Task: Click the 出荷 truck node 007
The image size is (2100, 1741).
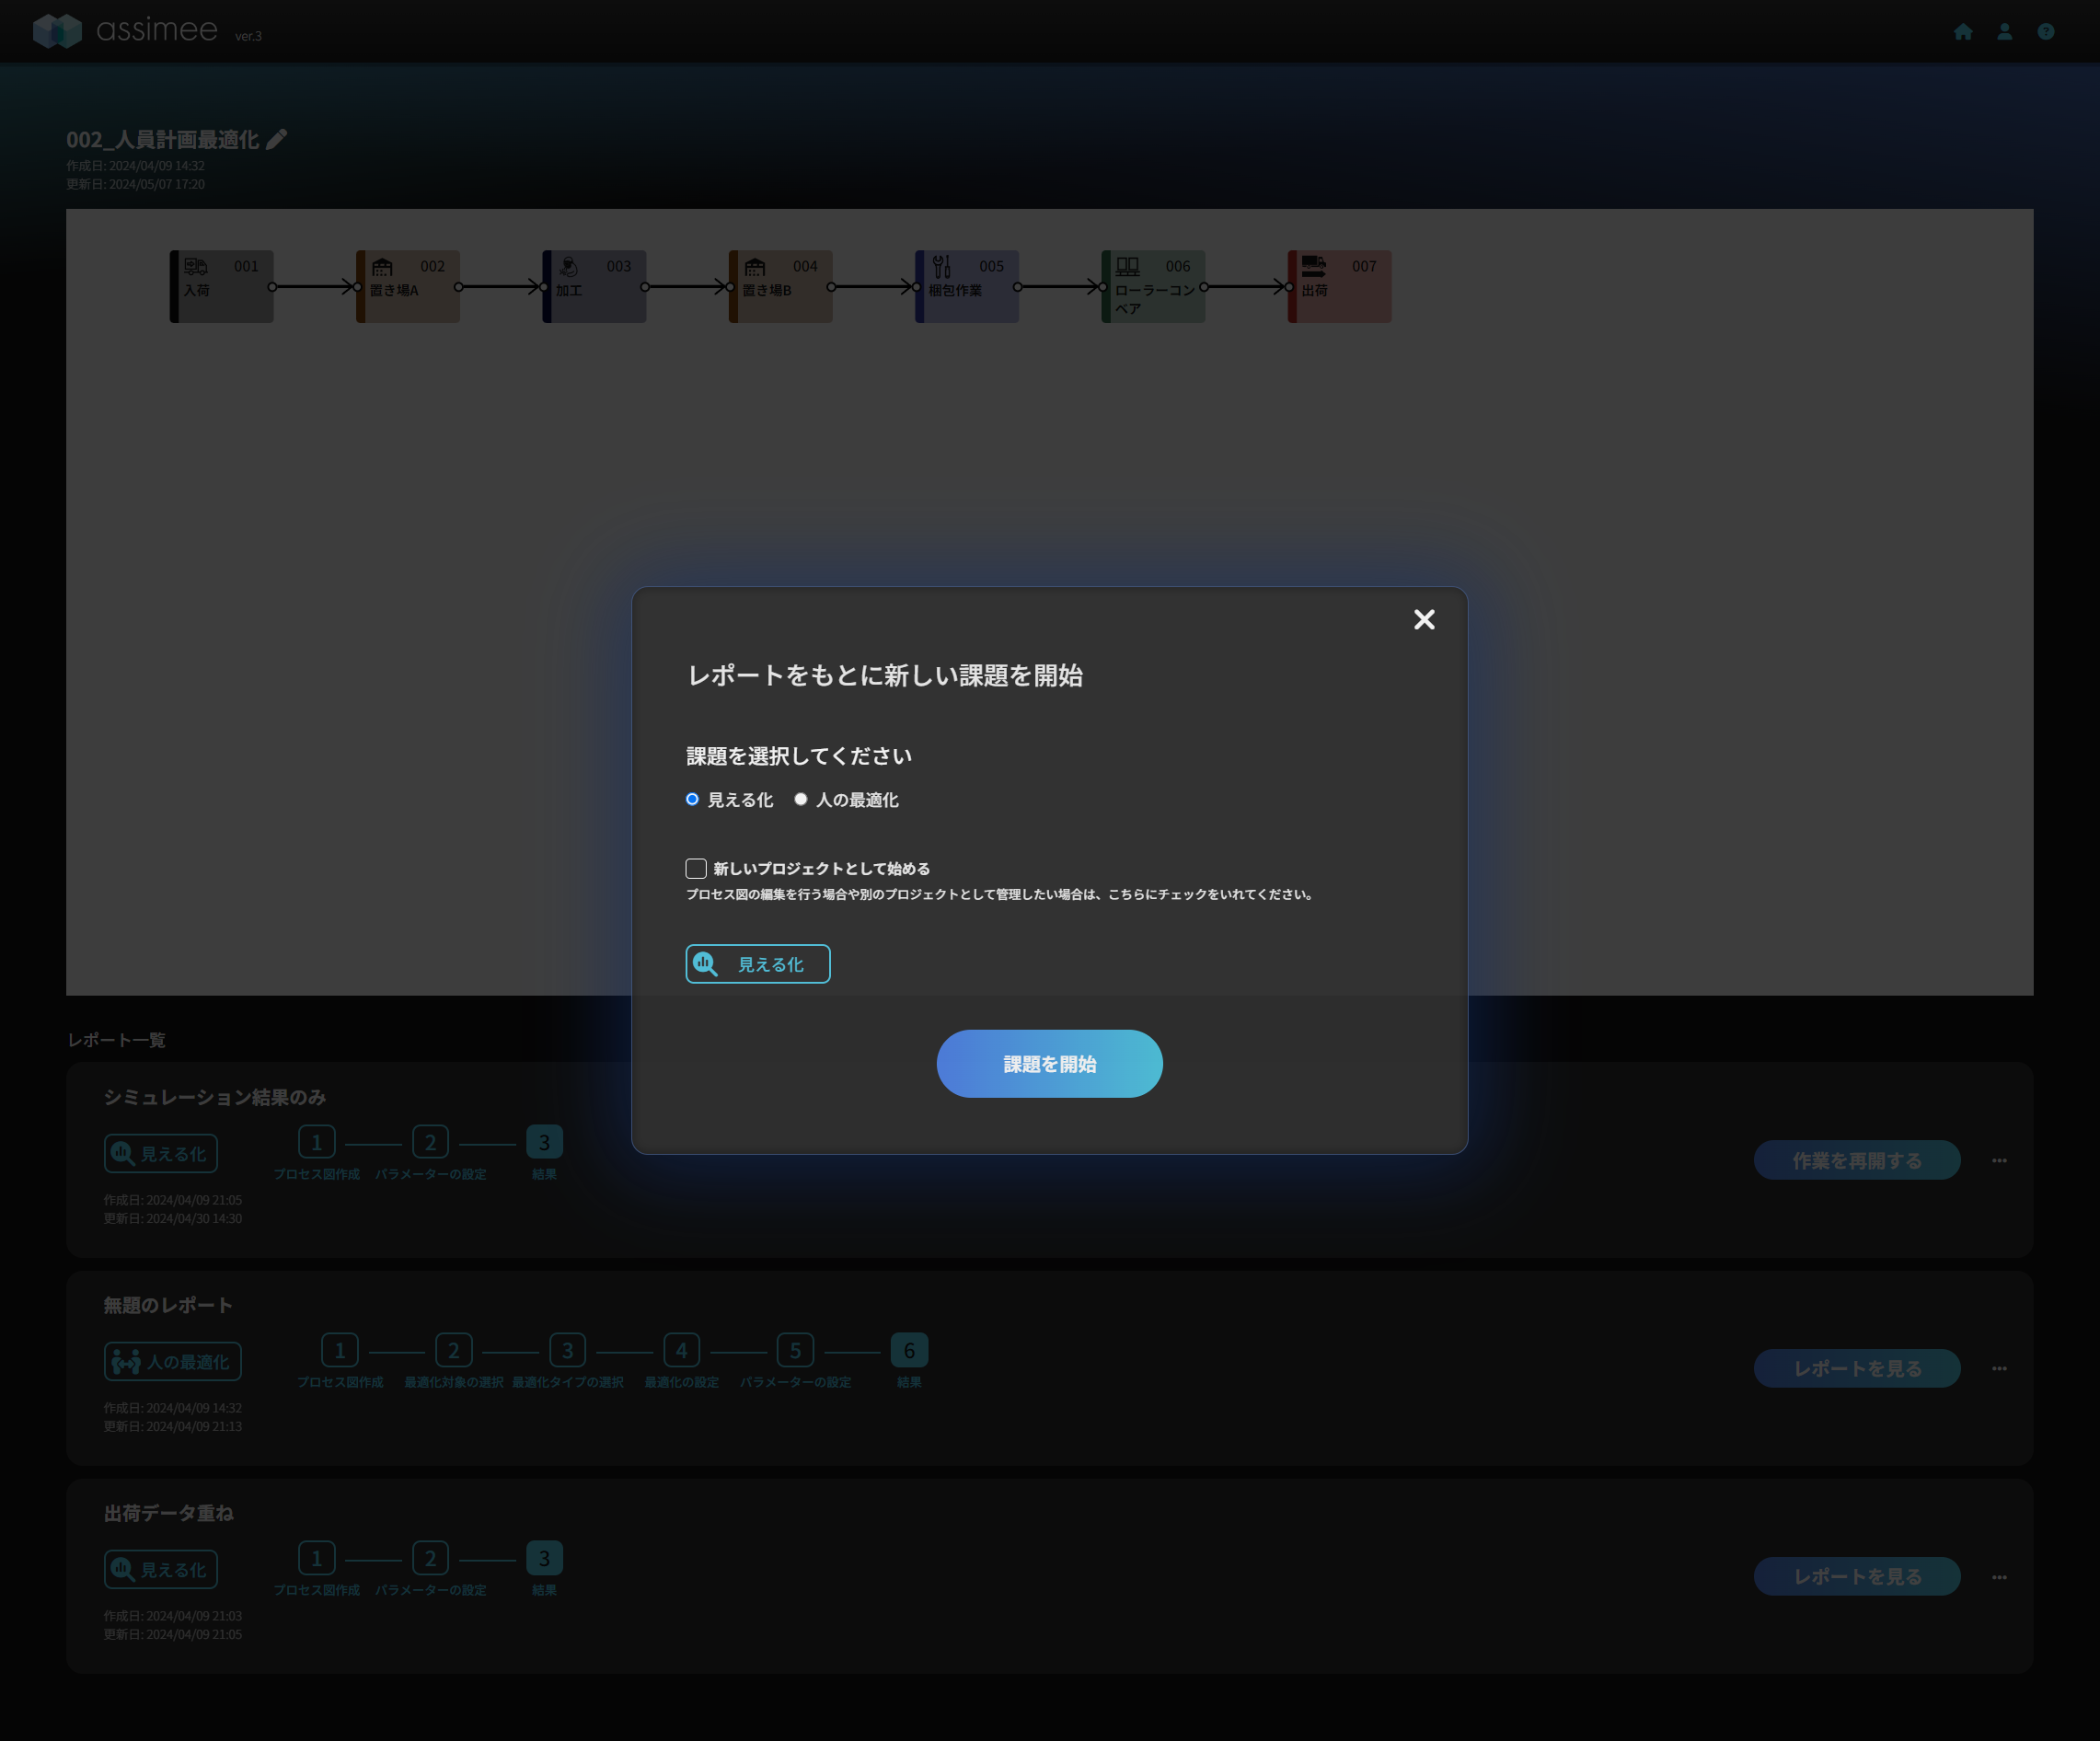Action: 1340,286
